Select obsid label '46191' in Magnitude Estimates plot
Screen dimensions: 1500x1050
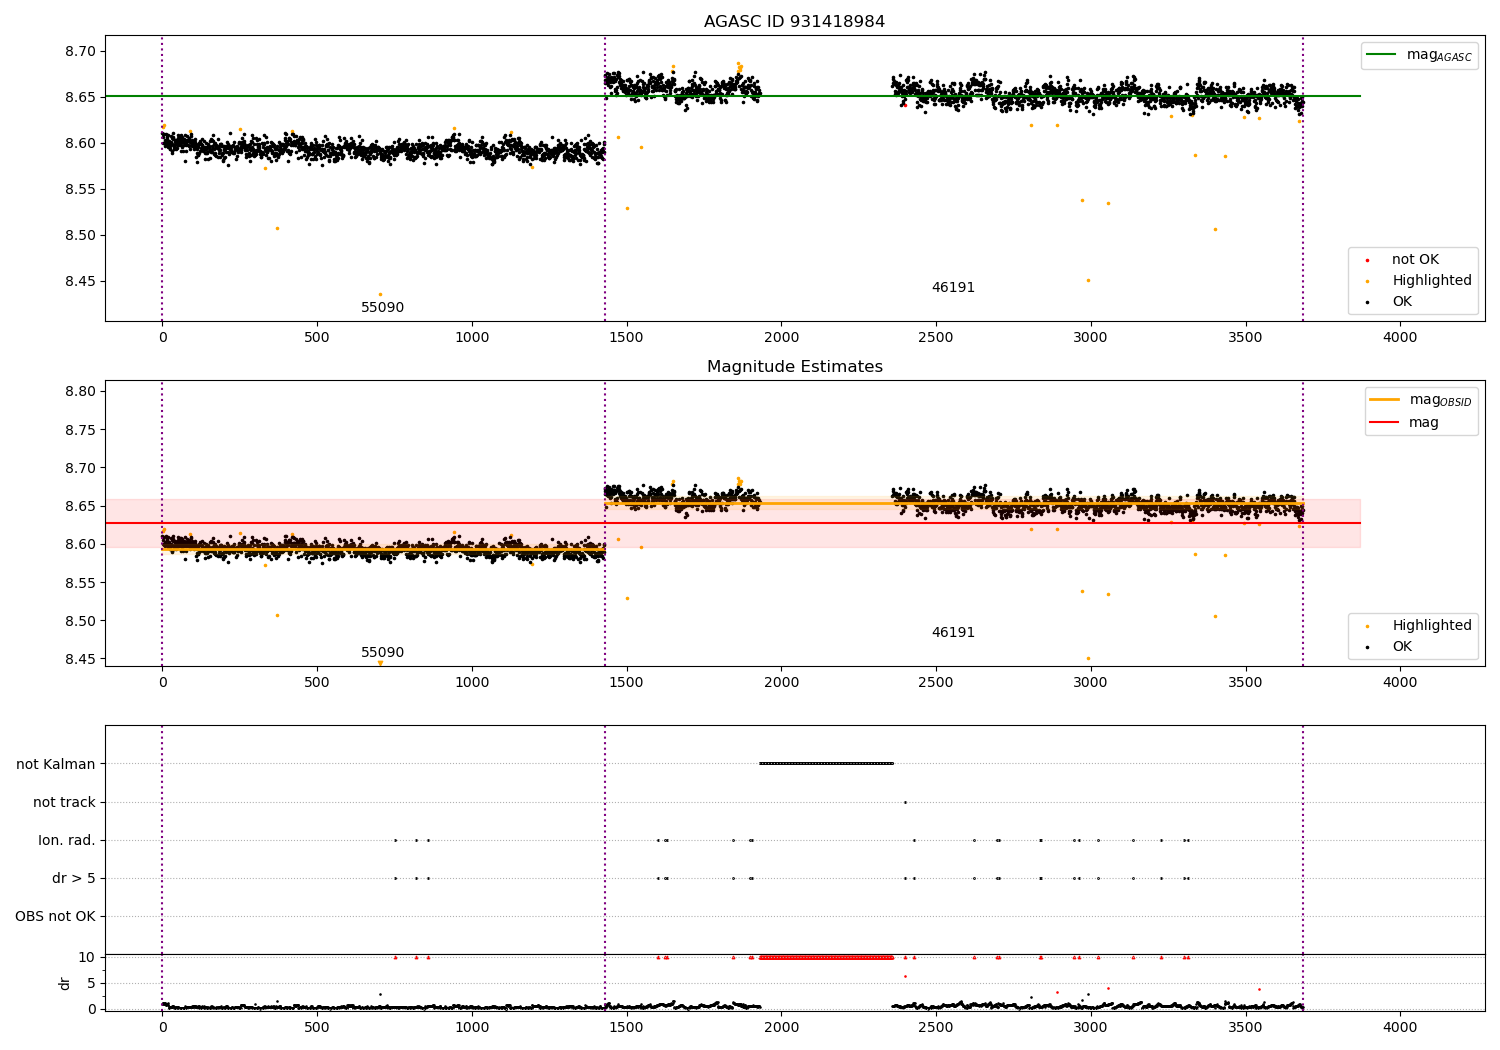pyautogui.click(x=953, y=633)
